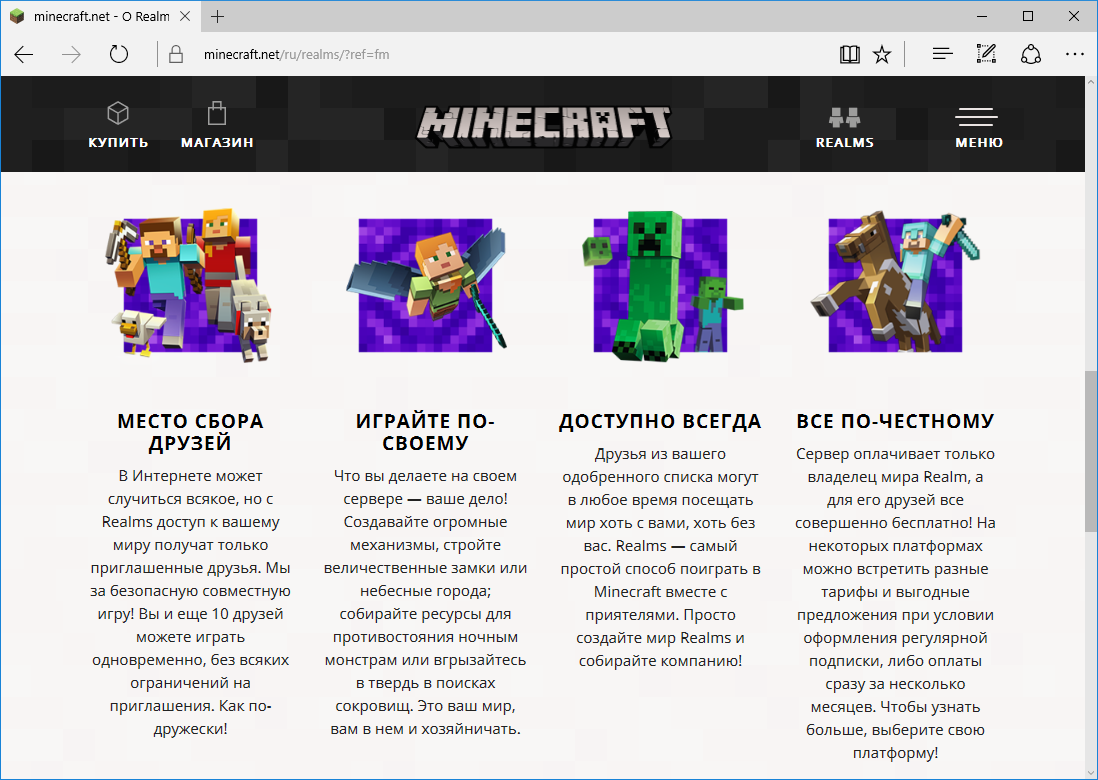The width and height of the screenshot is (1098, 780).
Task: Open More options via ellipsis menu
Action: [1075, 54]
